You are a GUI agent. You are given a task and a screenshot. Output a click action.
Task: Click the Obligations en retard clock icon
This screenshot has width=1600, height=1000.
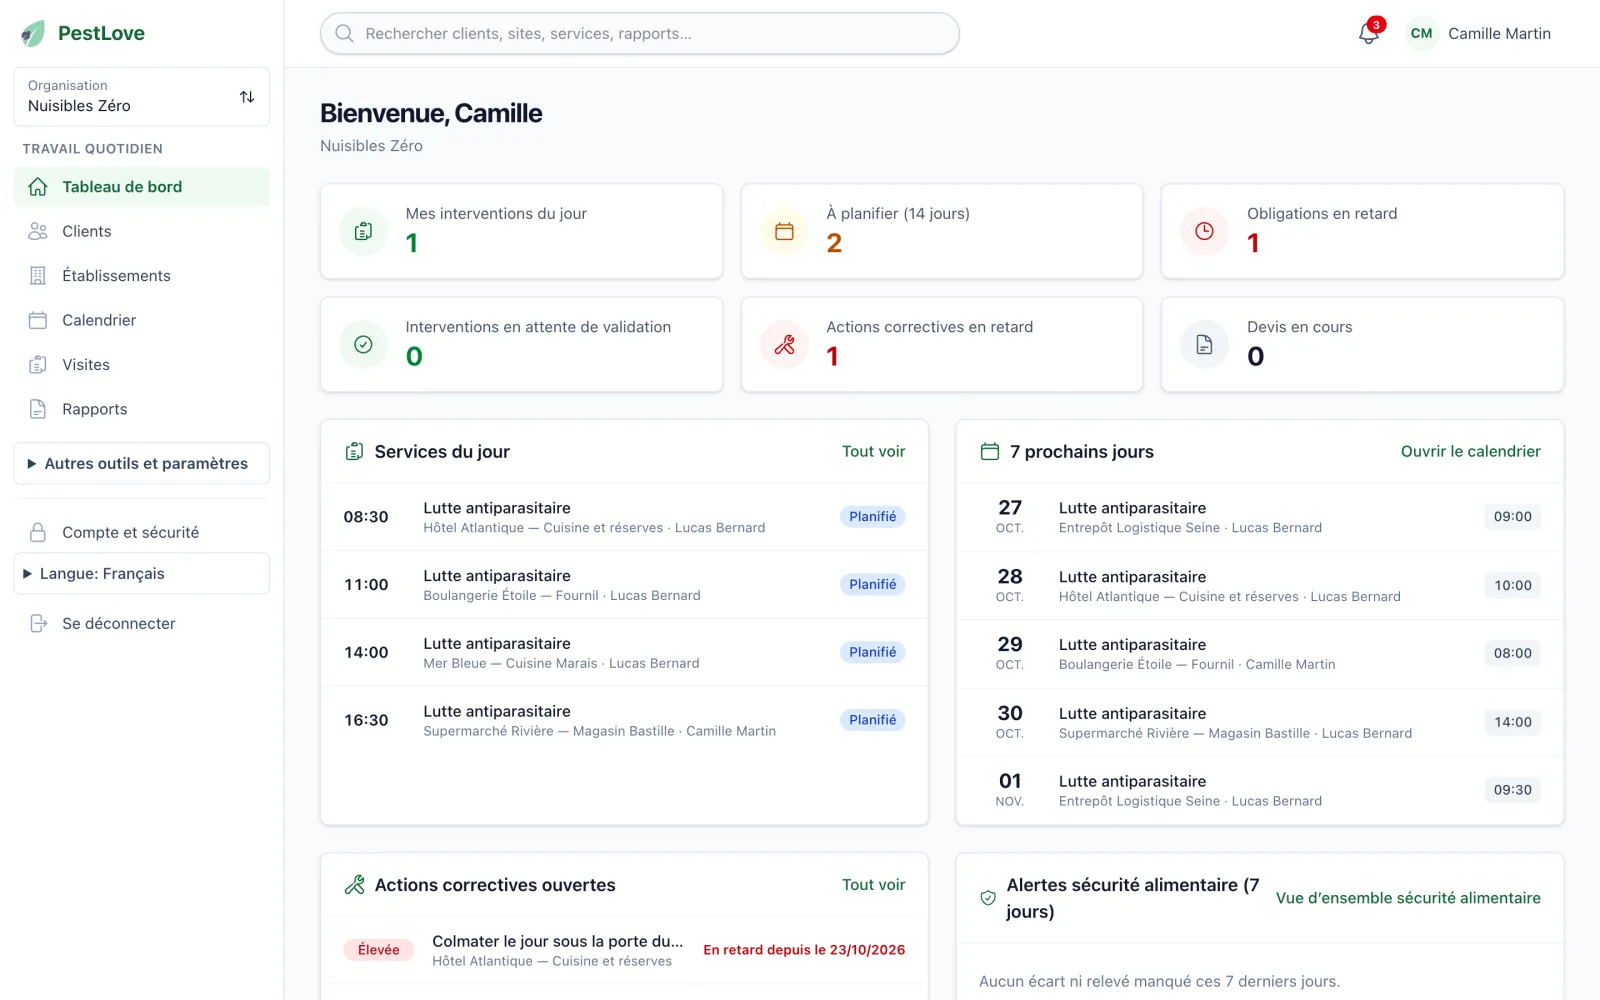click(1204, 231)
